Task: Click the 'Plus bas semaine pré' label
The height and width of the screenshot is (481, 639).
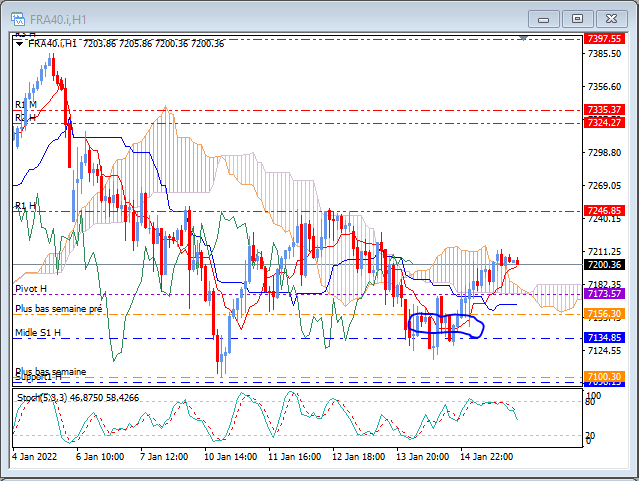Action: [x=58, y=309]
